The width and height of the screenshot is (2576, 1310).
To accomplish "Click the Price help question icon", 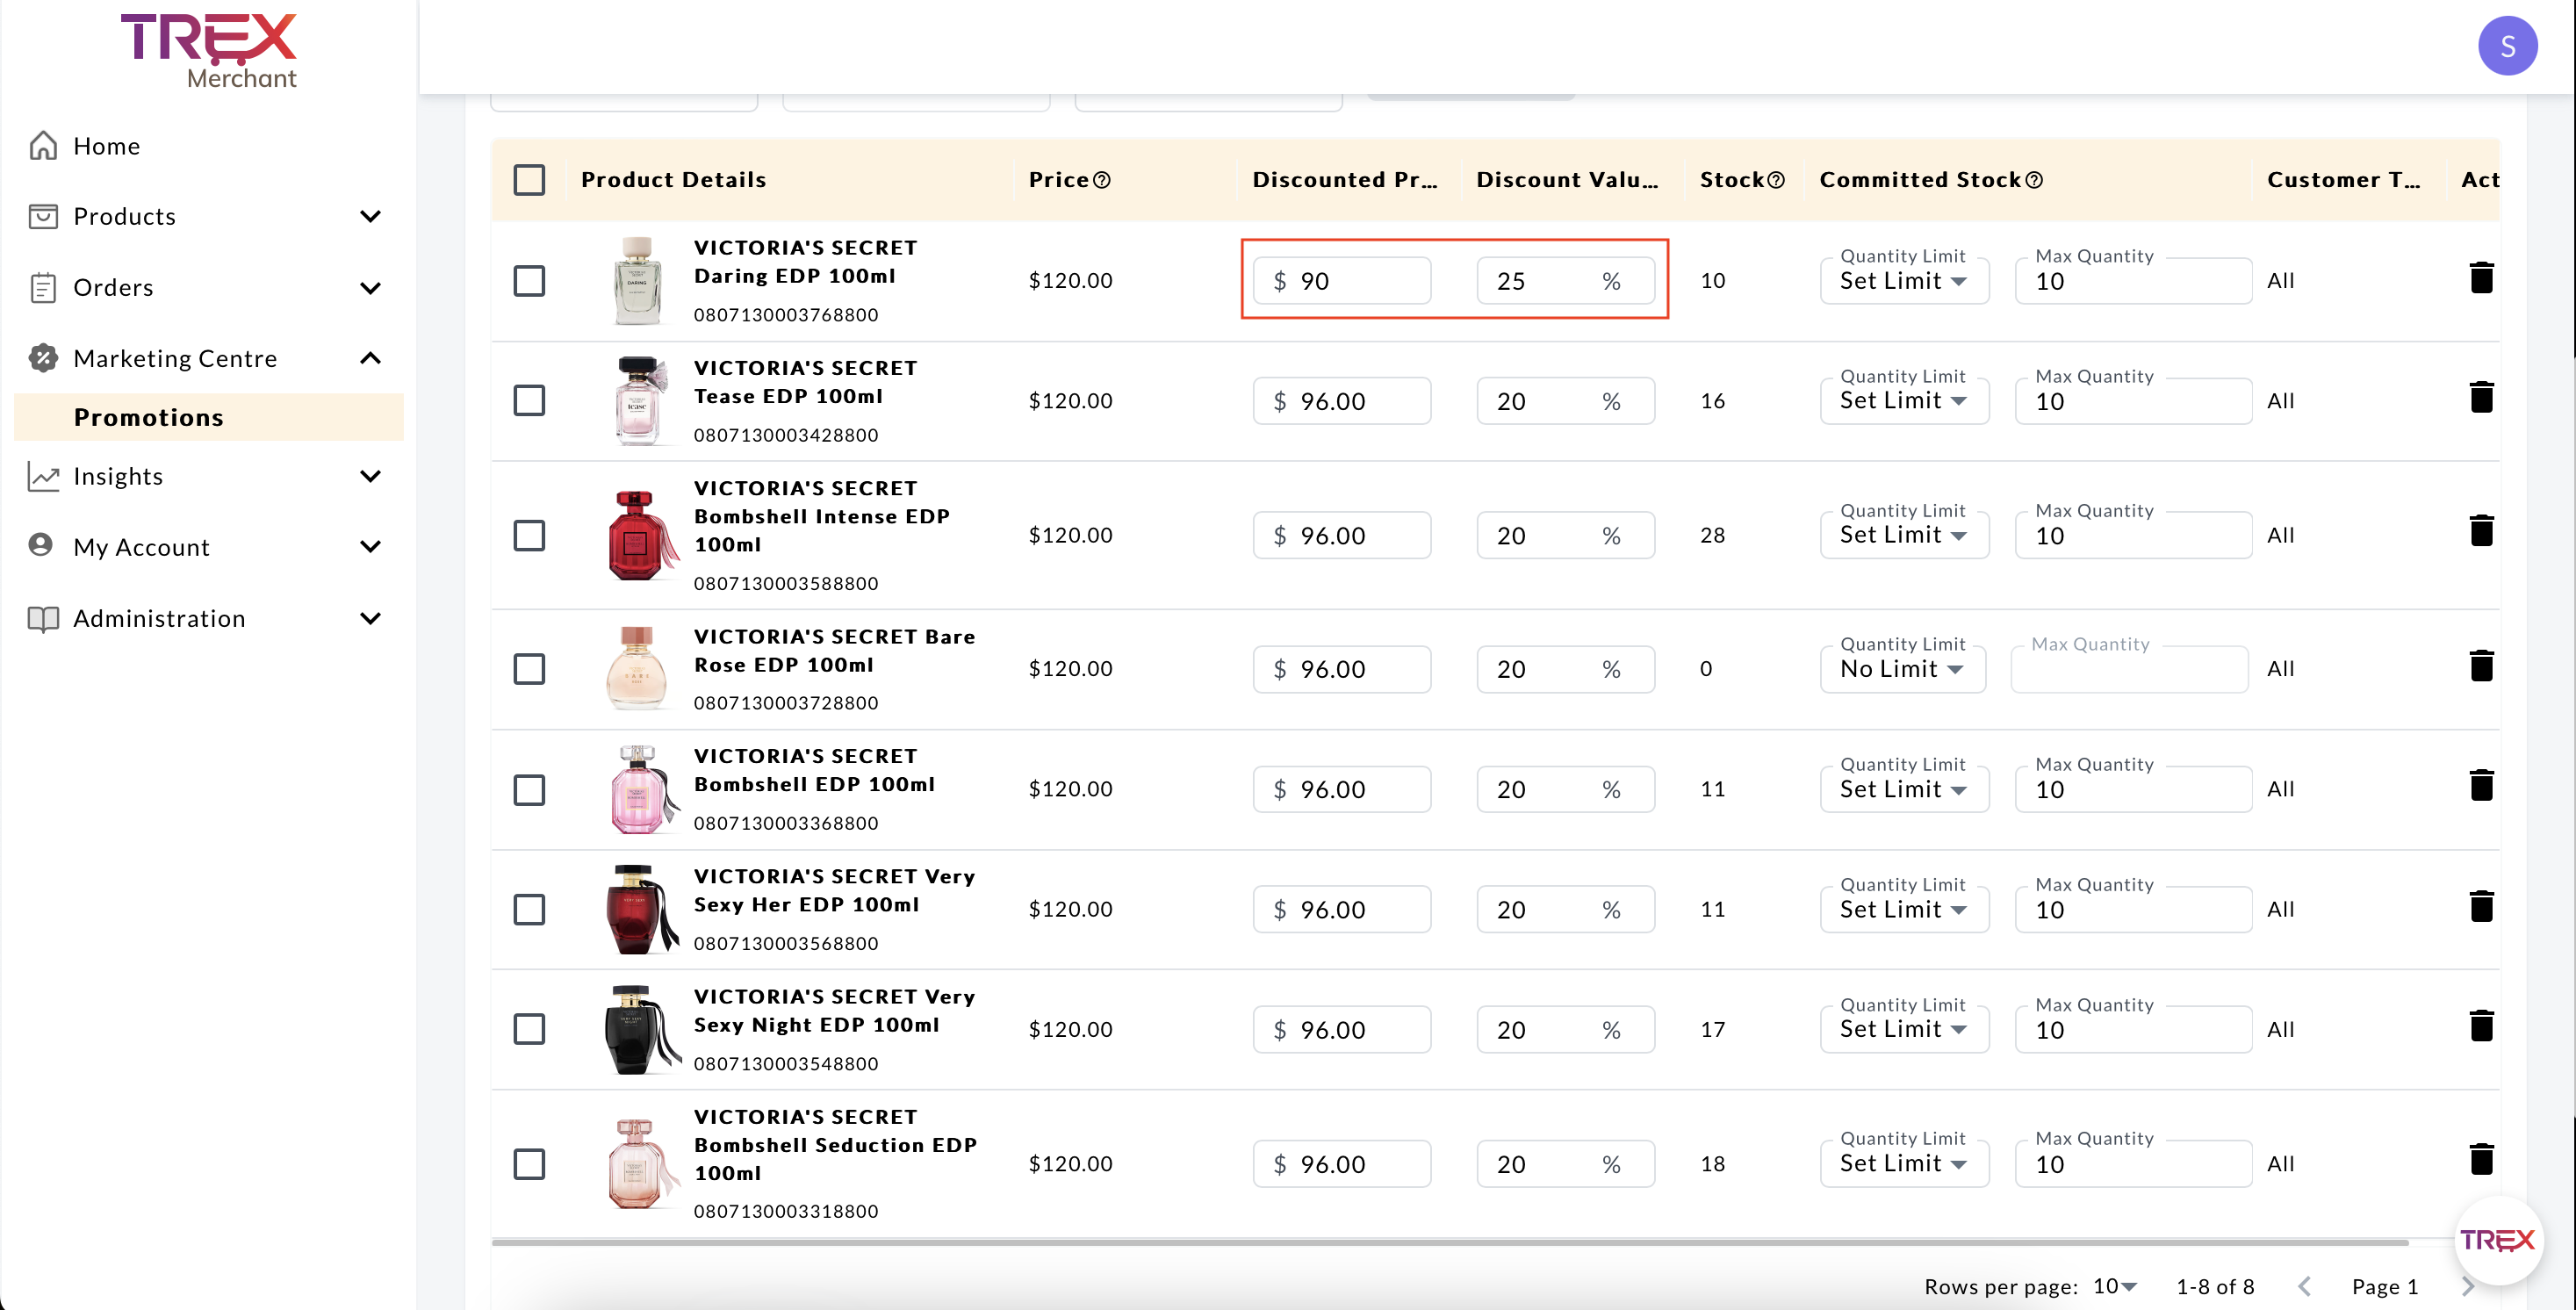I will [1101, 180].
